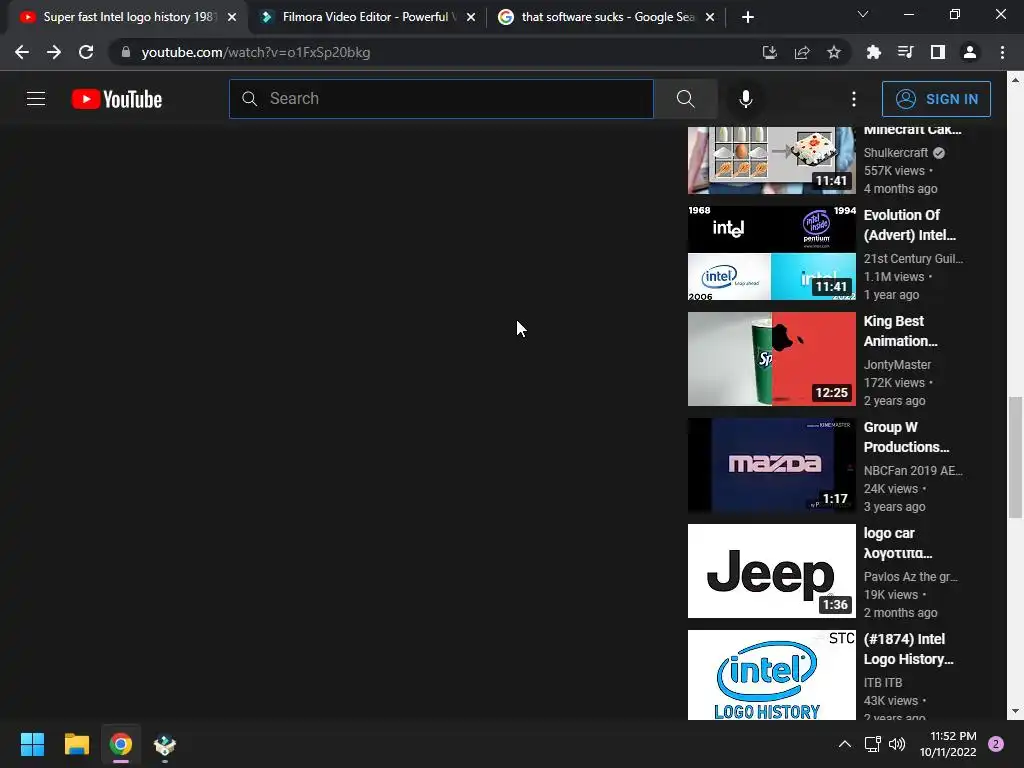Open the NBCFan 2019 AE channel name
Viewport: 1024px width, 768px height.
(913, 470)
